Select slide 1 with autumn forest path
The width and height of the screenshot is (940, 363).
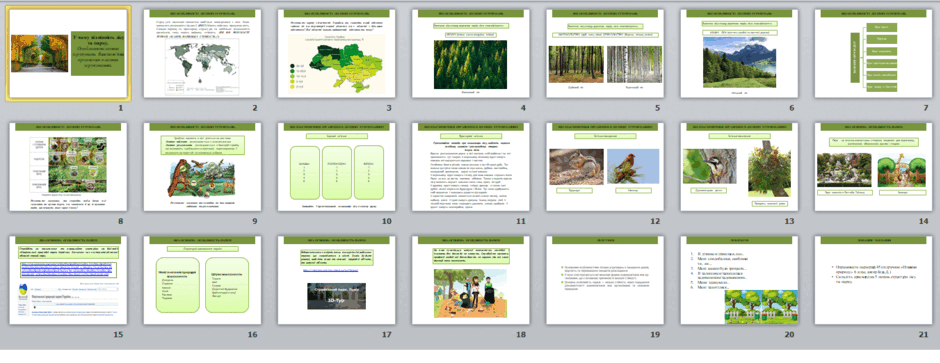pyautogui.click(x=68, y=53)
